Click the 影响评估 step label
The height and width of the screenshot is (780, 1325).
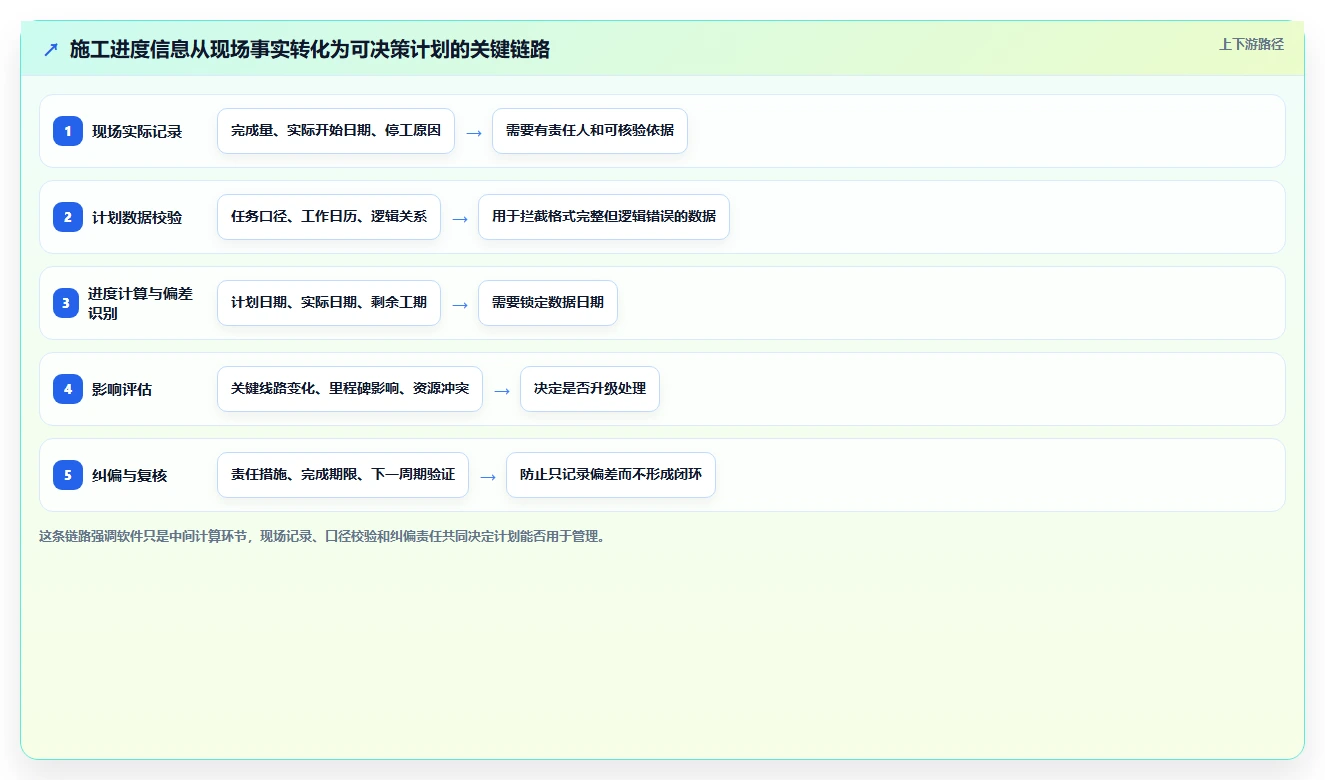122,389
